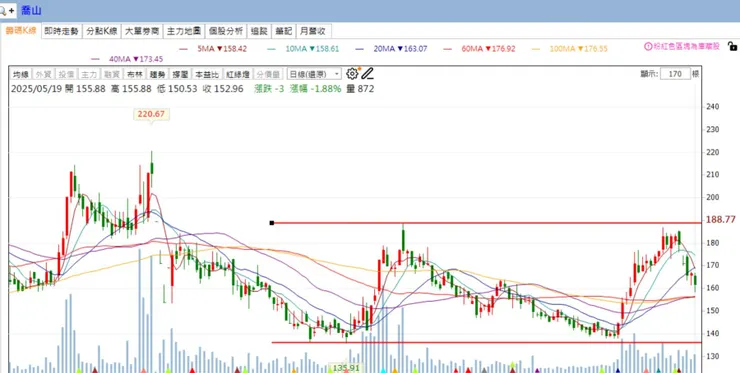Click the 135.91 low price label
Image resolution: width=740 pixels, height=373 pixels.
[x=346, y=367]
